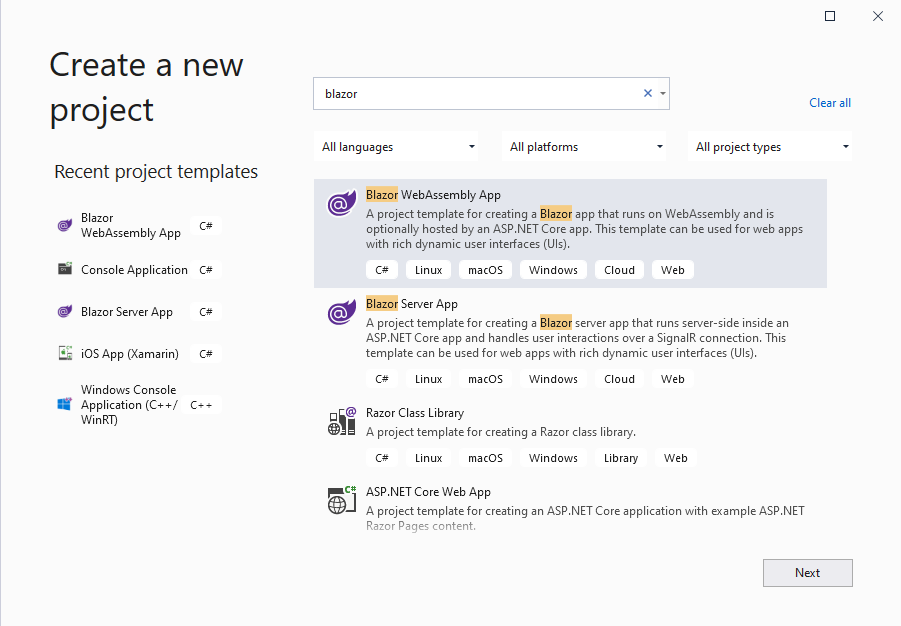Viewport: 901px width, 626px height.
Task: Click Web tag under Razor Class Library
Action: pyautogui.click(x=675, y=458)
